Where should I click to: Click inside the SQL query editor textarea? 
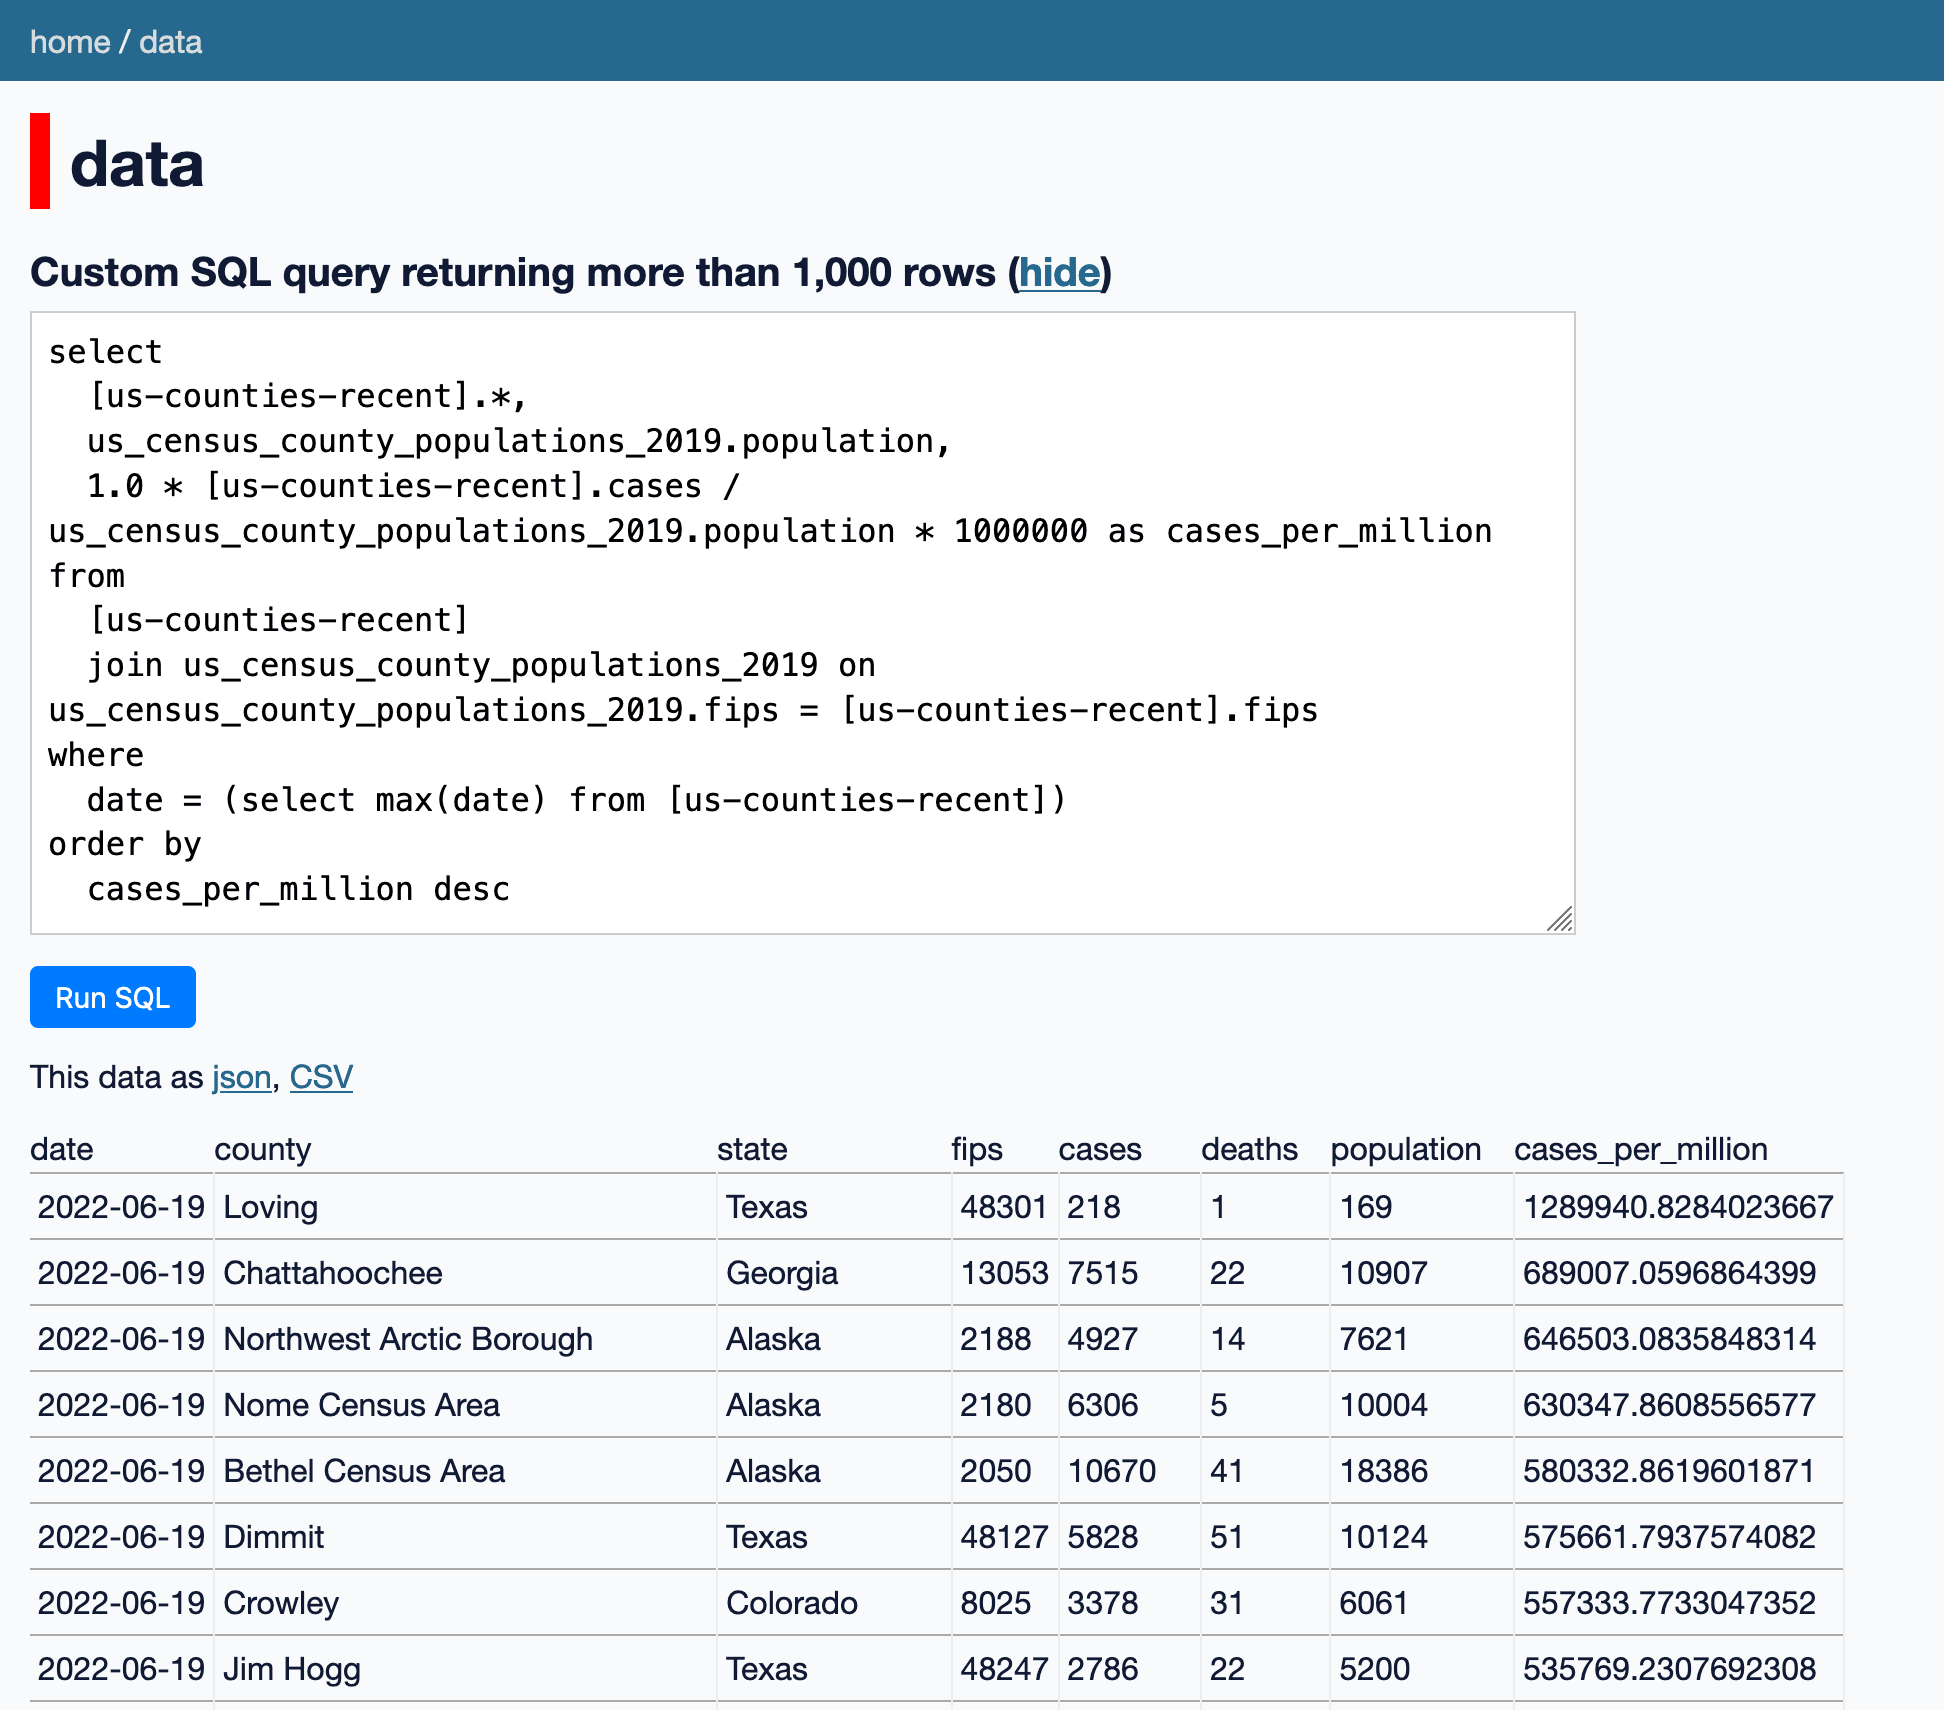point(803,623)
